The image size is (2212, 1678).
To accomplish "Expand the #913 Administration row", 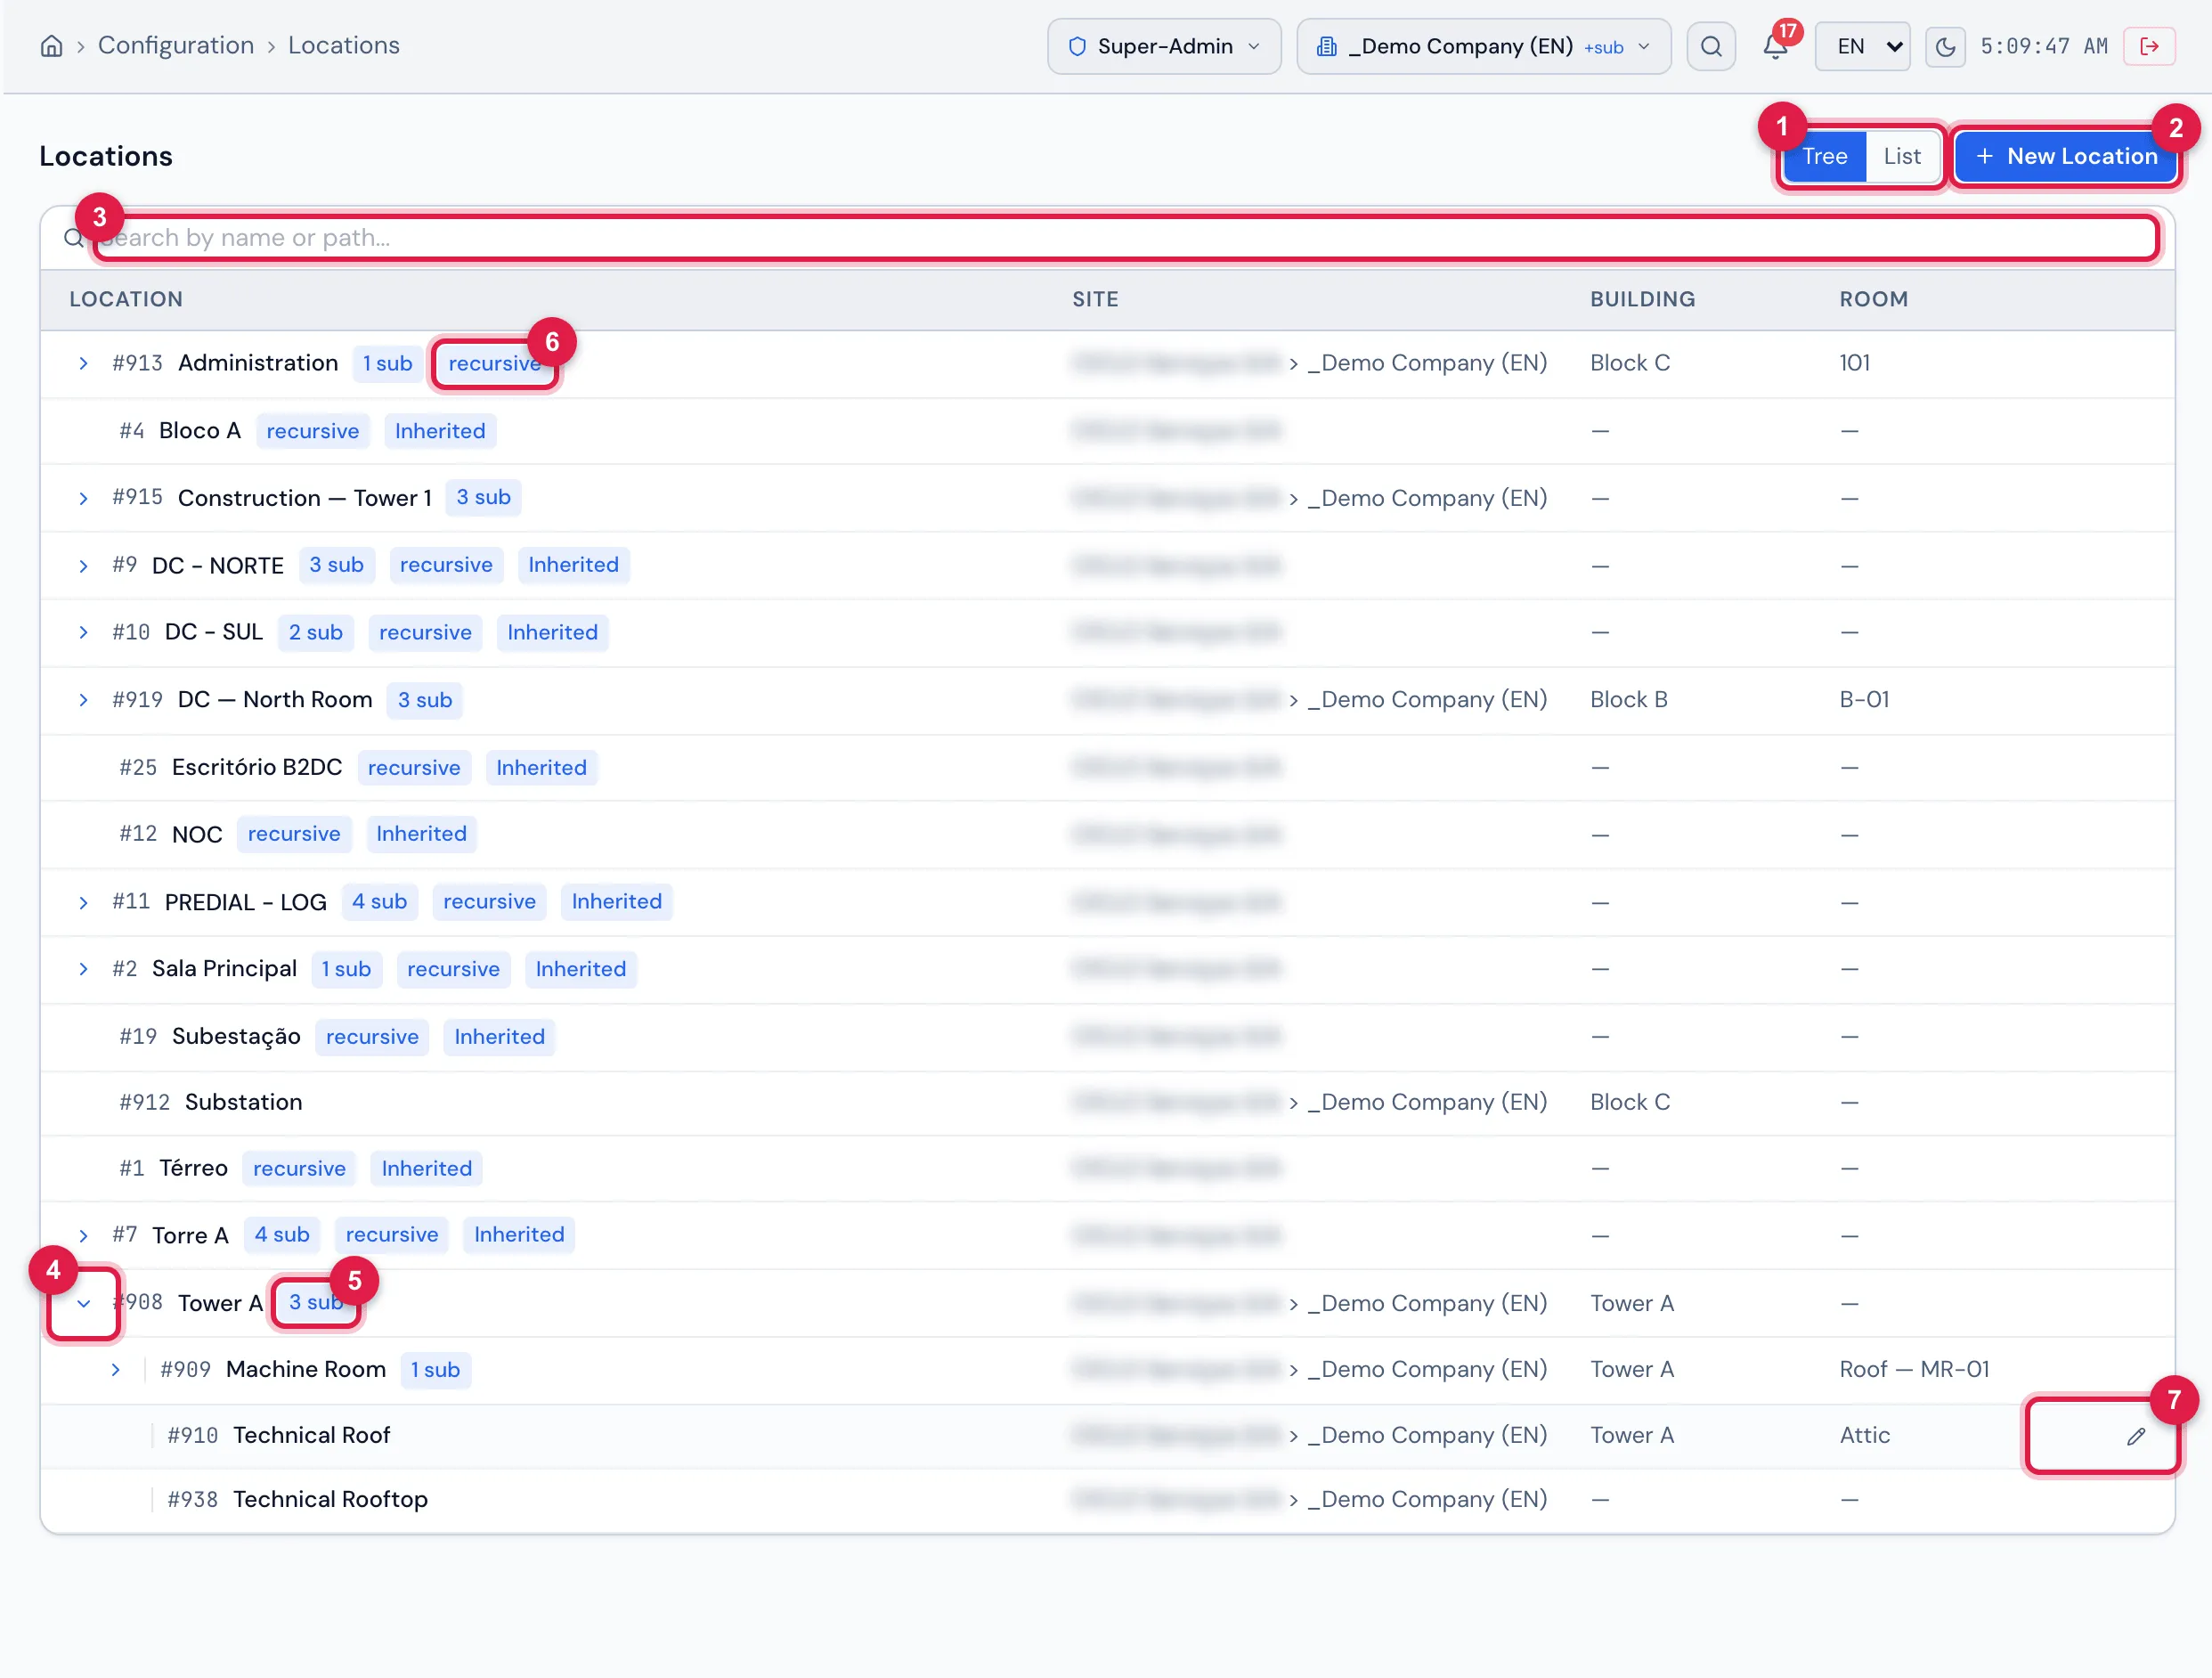I will pos(83,363).
